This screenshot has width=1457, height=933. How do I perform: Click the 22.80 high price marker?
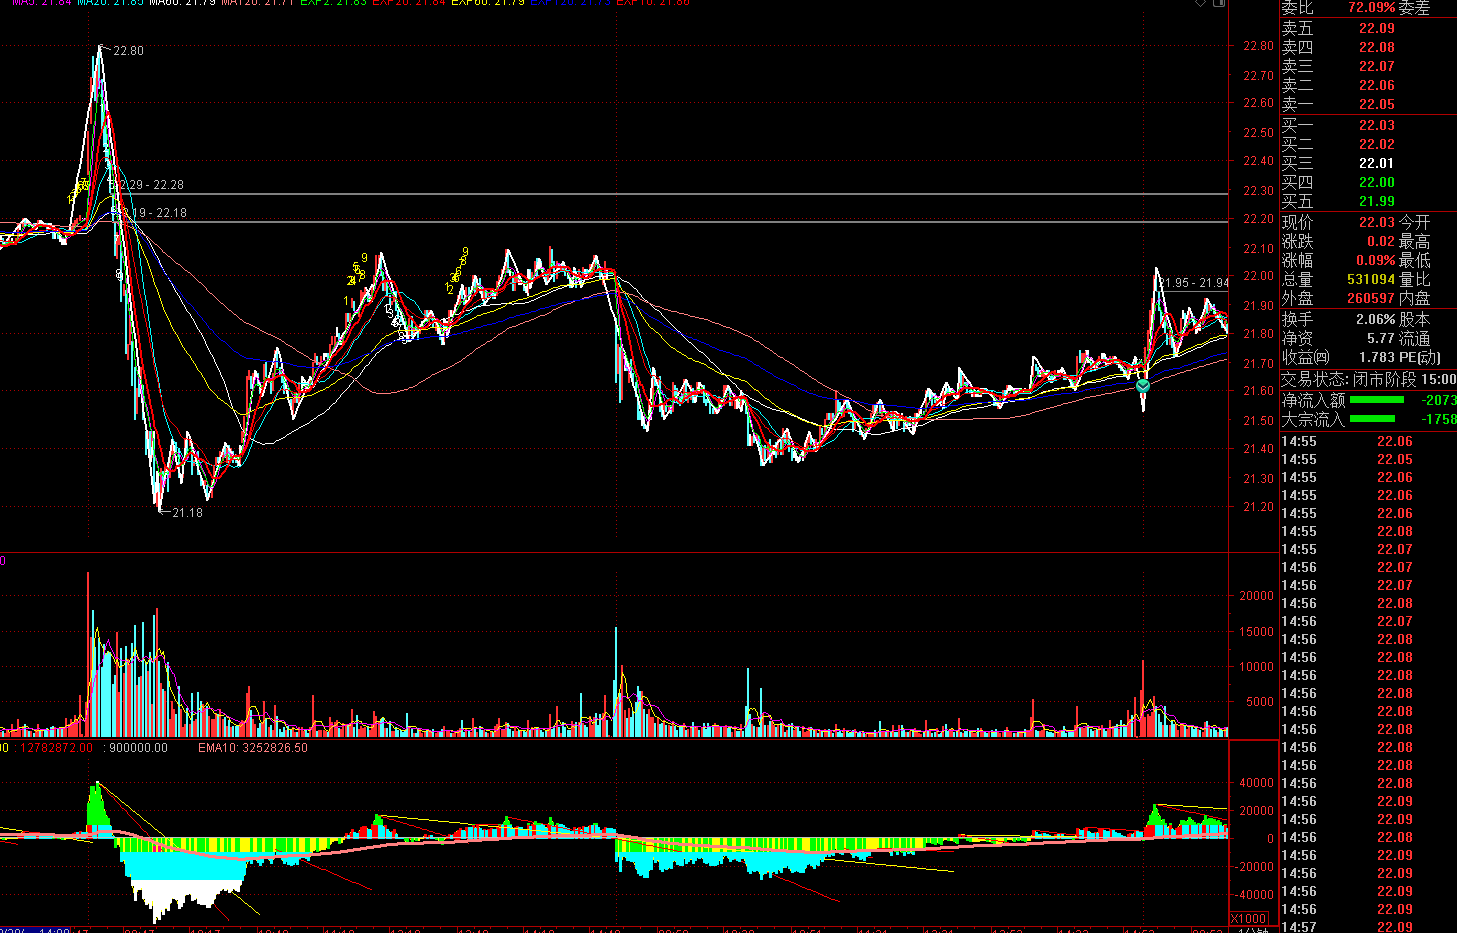[x=128, y=51]
